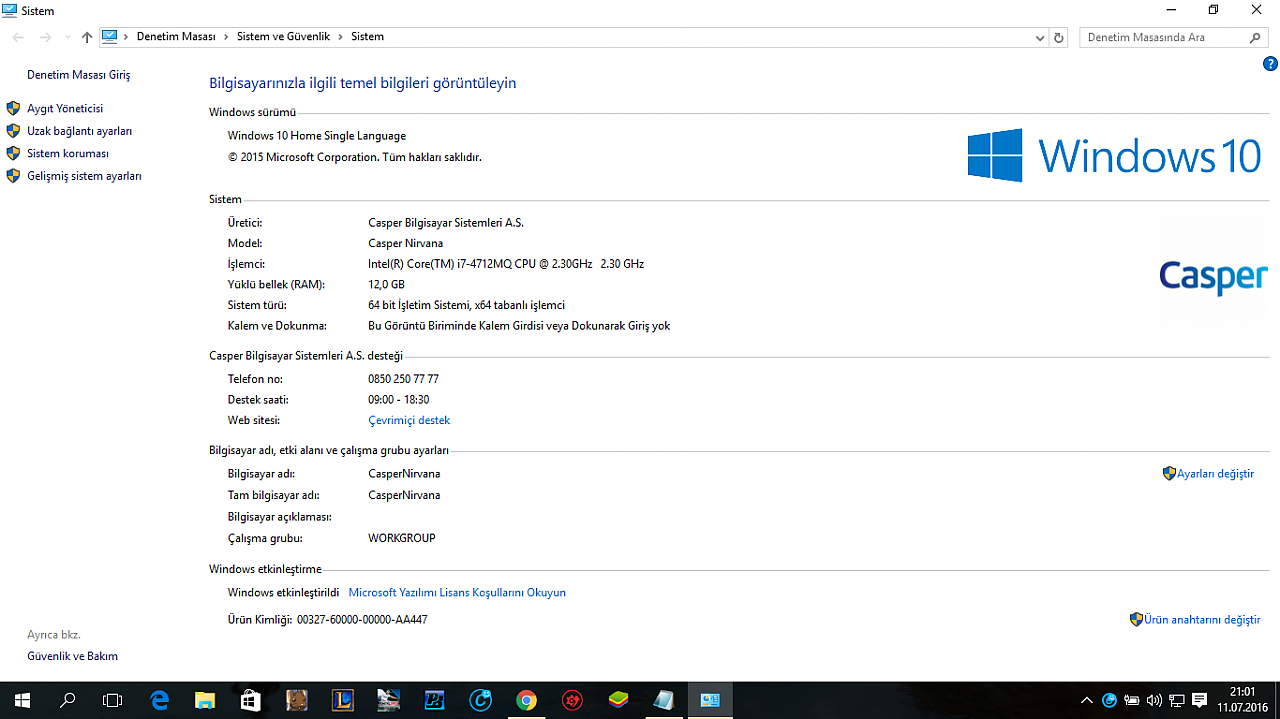The height and width of the screenshot is (719, 1280).
Task: Open Microsoft Yazılımı Lisans Koşullarını Okuyun link
Action: (457, 592)
